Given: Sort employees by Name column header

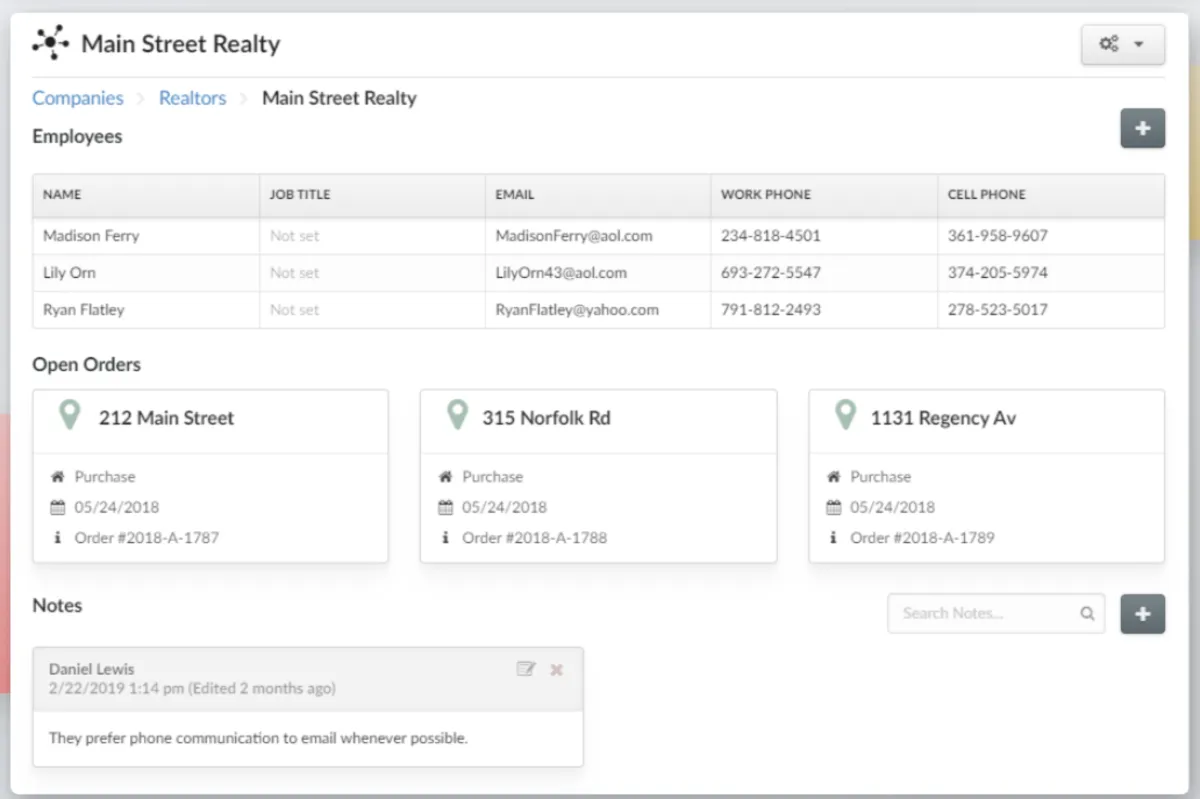Looking at the screenshot, I should coord(62,195).
